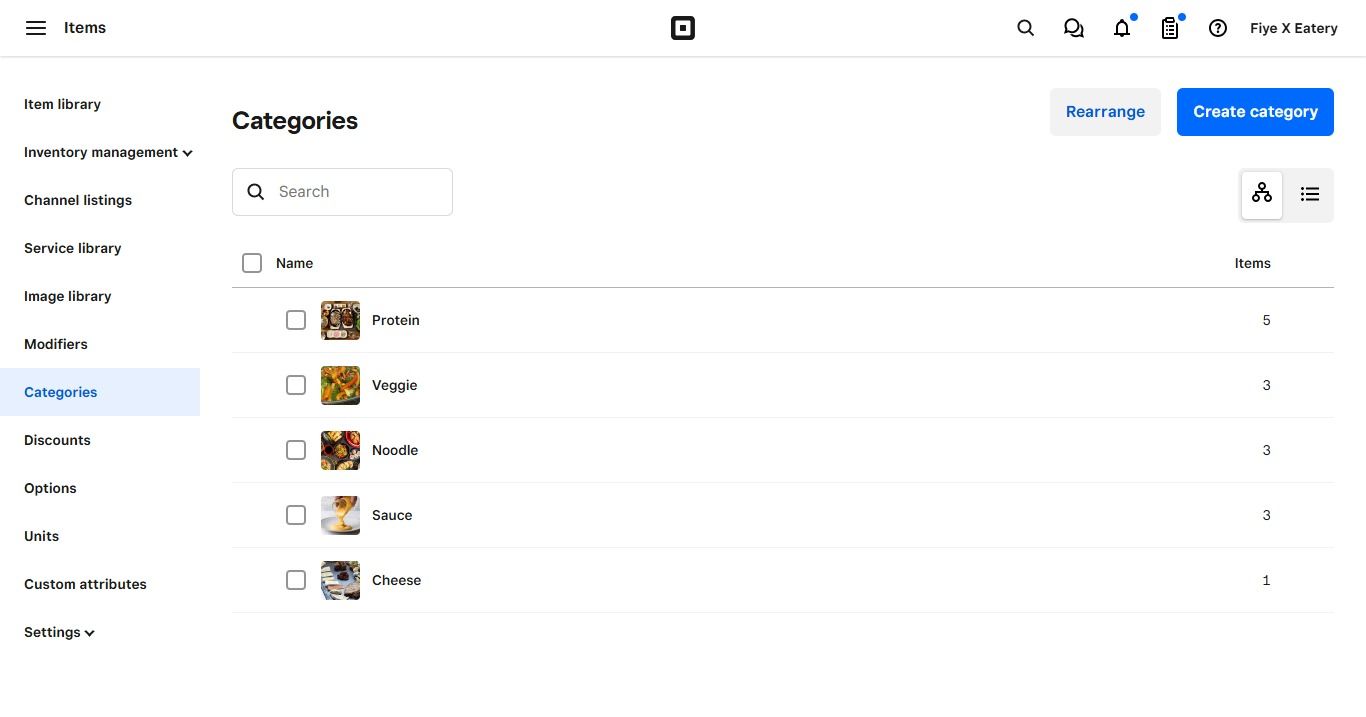The width and height of the screenshot is (1366, 717).
Task: Switch to flat list view
Action: point(1310,194)
